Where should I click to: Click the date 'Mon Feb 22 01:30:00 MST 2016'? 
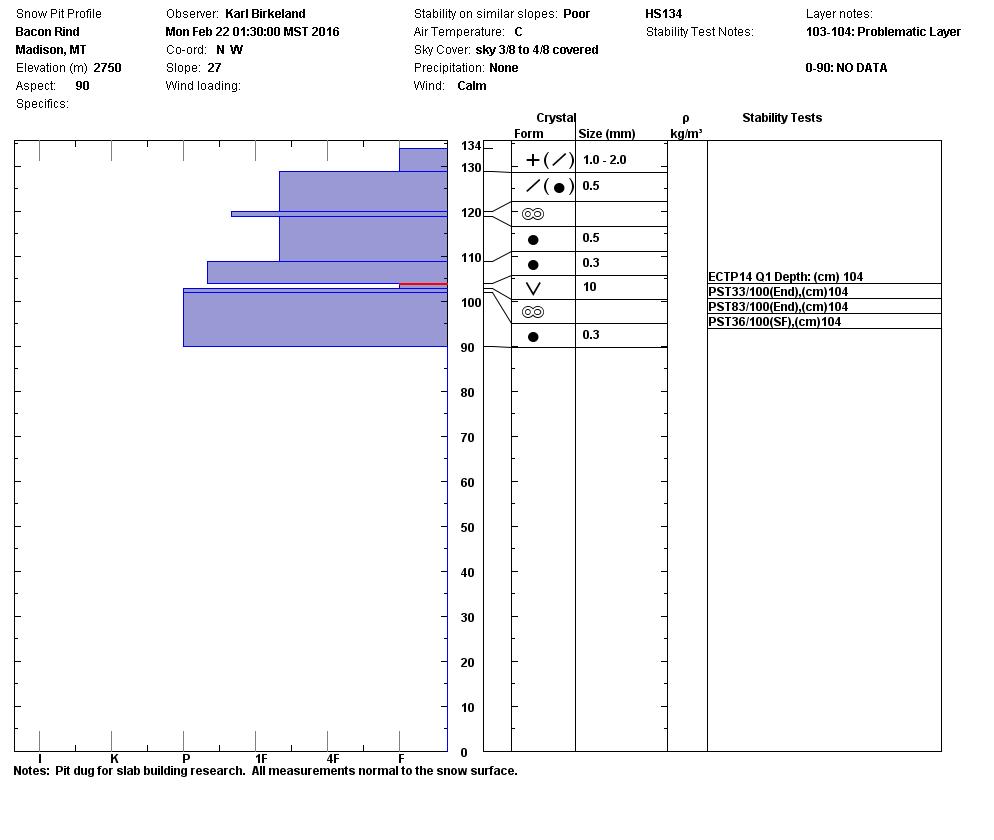252,32
